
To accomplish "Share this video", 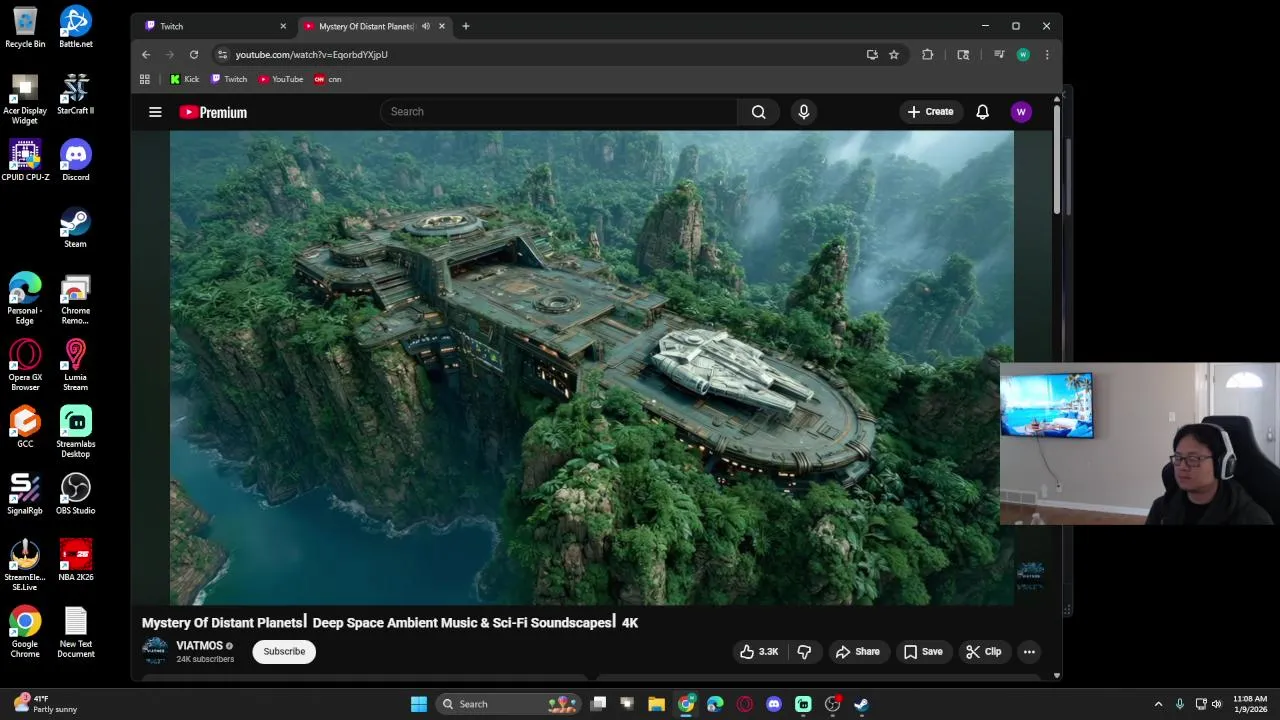I will pyautogui.click(x=858, y=652).
